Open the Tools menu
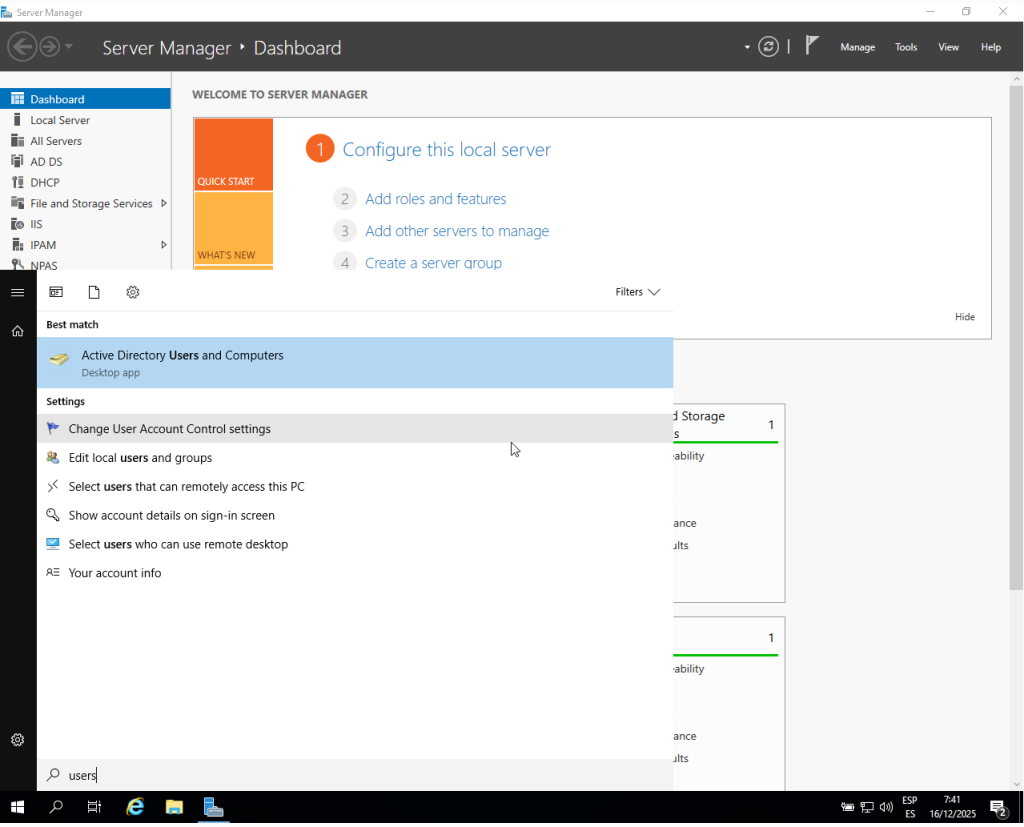 pos(906,47)
